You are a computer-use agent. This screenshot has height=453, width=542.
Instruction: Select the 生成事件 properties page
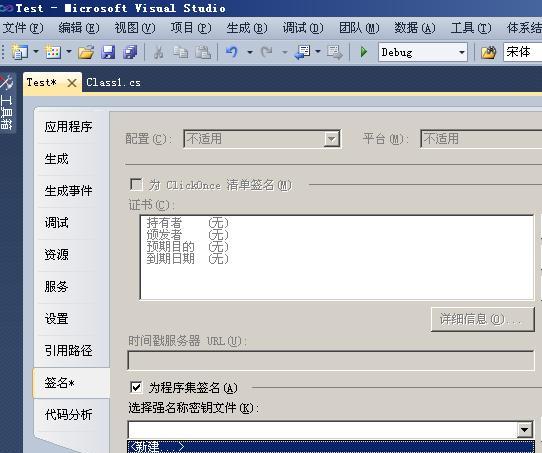[68, 191]
